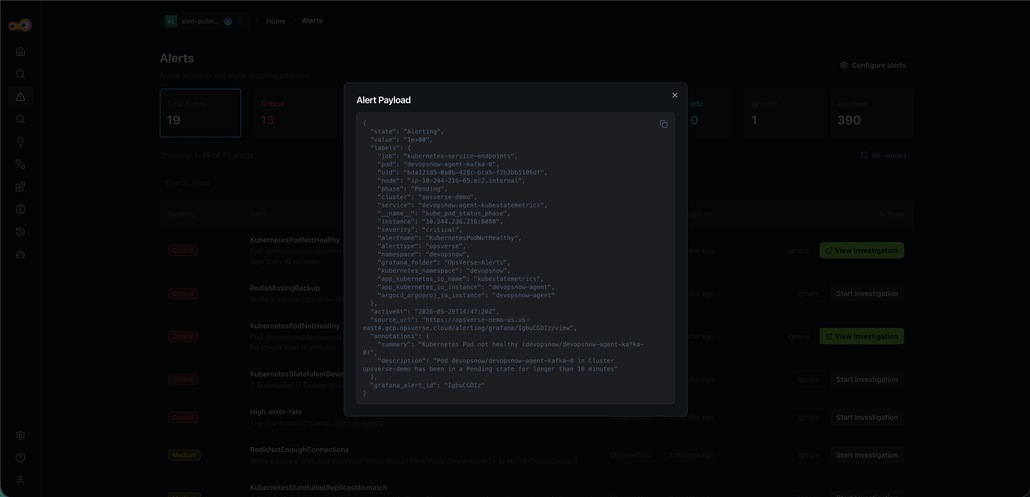Click the "activeAt" timestamp line
Image resolution: width=1030 pixels, height=497 pixels.
point(434,312)
